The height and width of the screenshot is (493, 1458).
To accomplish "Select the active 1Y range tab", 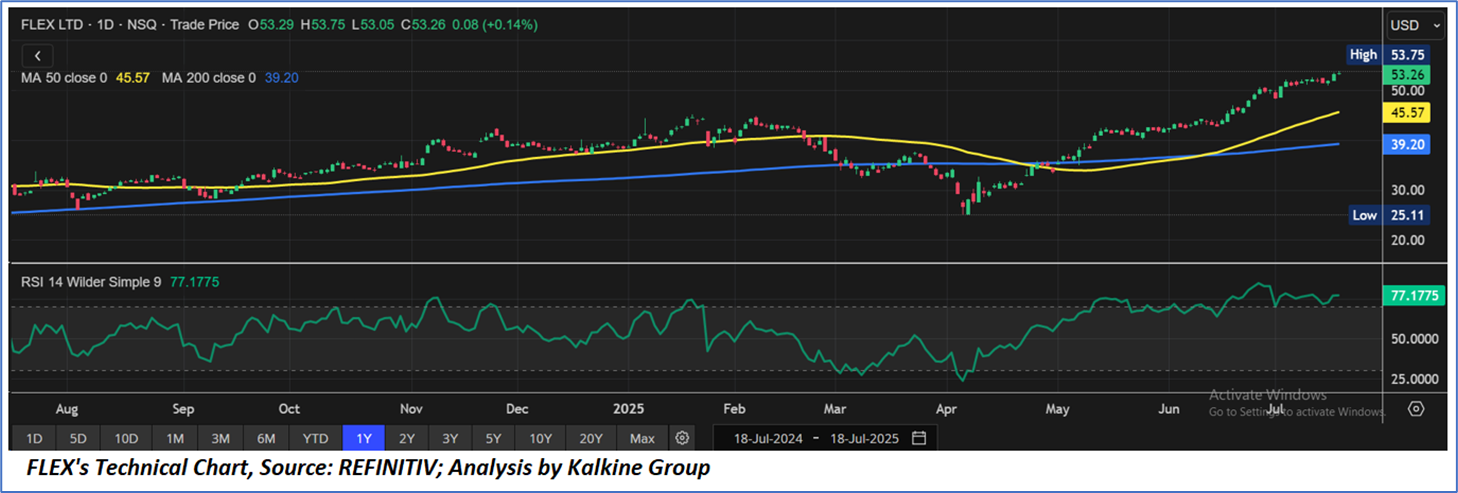I will [362, 438].
